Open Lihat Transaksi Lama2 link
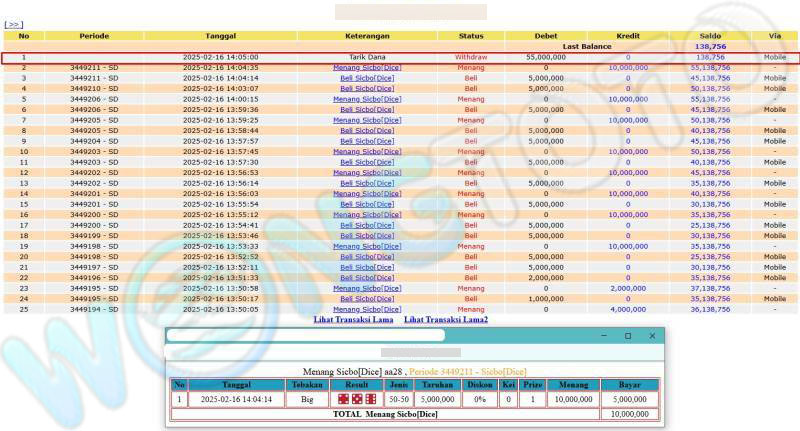This screenshot has width=800, height=431. click(x=446, y=319)
